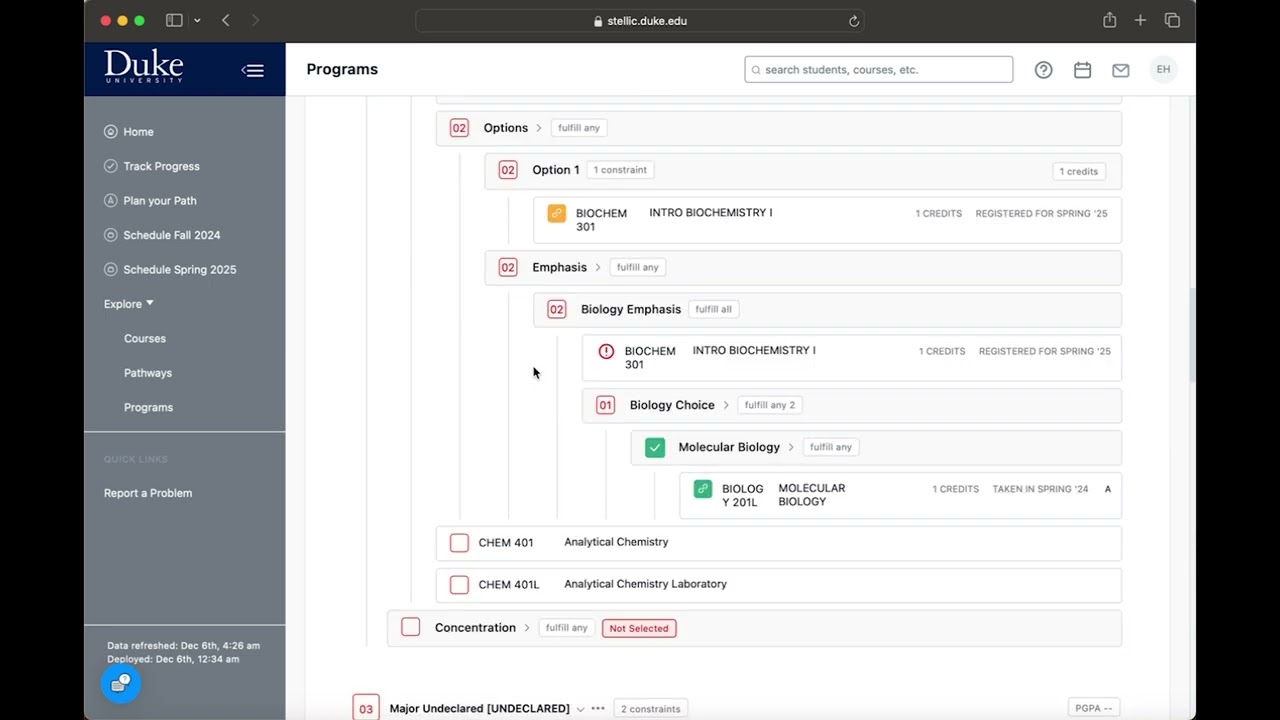Click TAKEN IN SPRING '24 status
Image resolution: width=1280 pixels, height=720 pixels.
tap(1040, 489)
